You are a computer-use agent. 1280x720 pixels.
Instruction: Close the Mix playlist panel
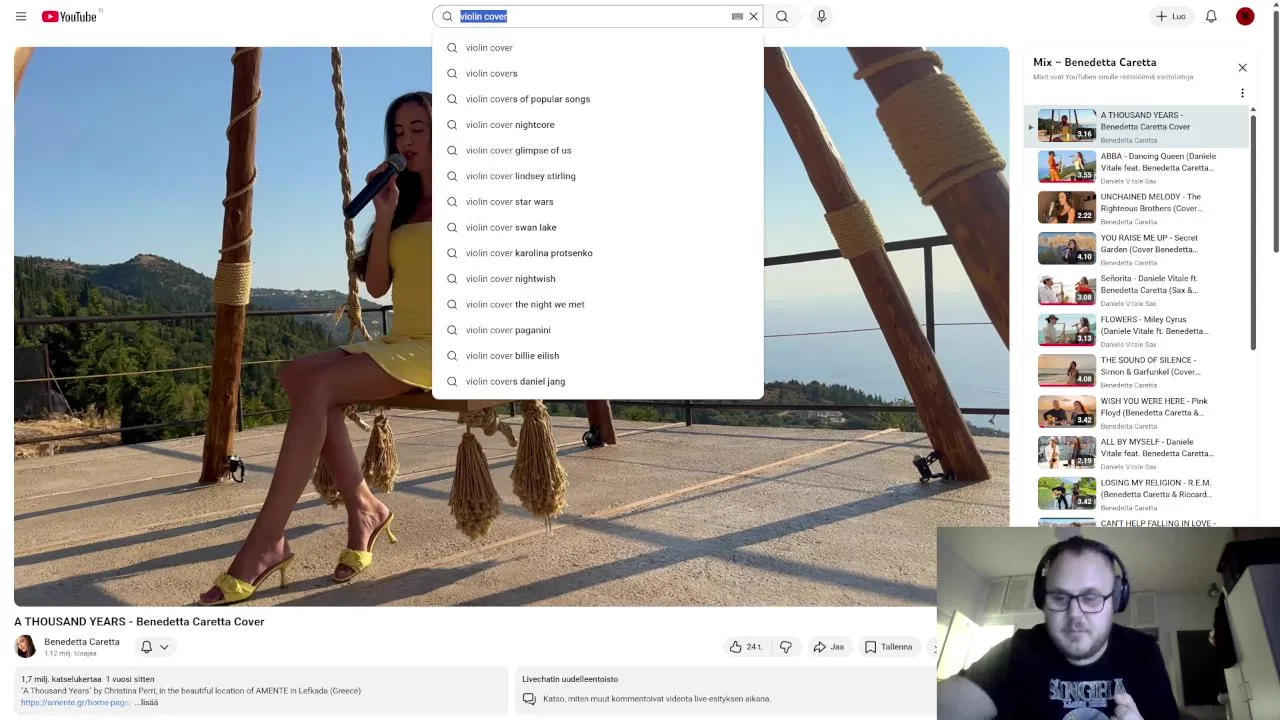coord(1242,67)
